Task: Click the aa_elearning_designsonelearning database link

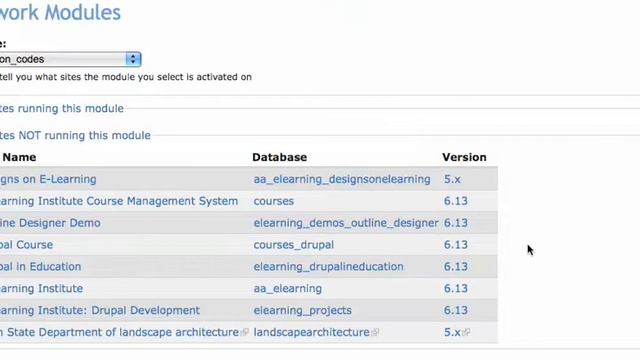Action: [342, 179]
